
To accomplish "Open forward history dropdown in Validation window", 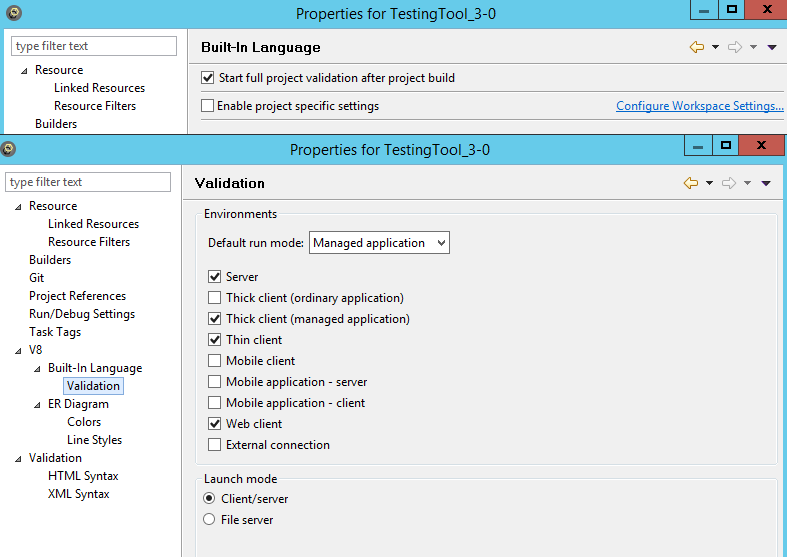I will (x=747, y=183).
